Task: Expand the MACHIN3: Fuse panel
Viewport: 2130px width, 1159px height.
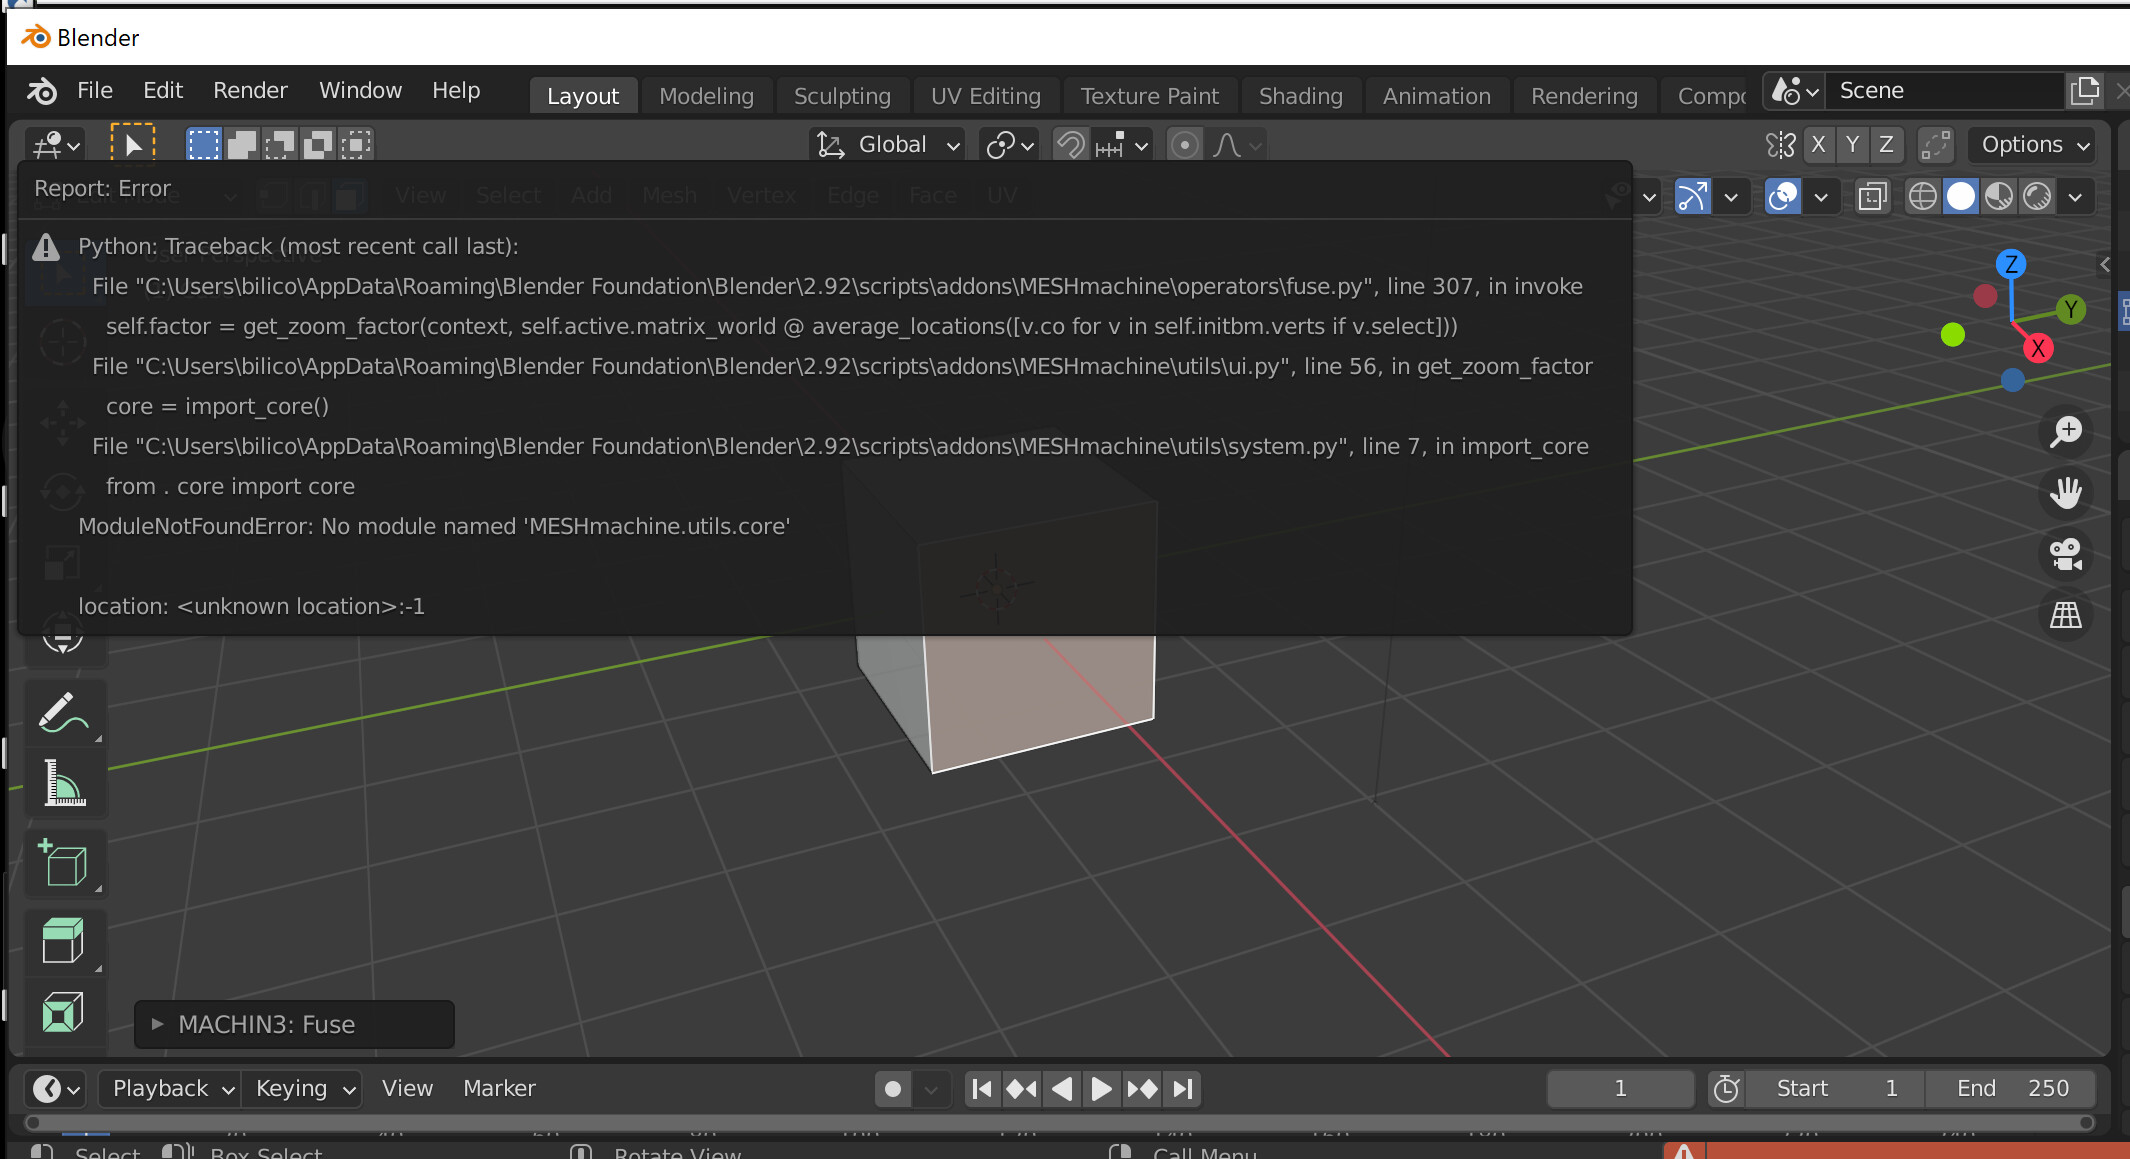Action: pos(294,1025)
